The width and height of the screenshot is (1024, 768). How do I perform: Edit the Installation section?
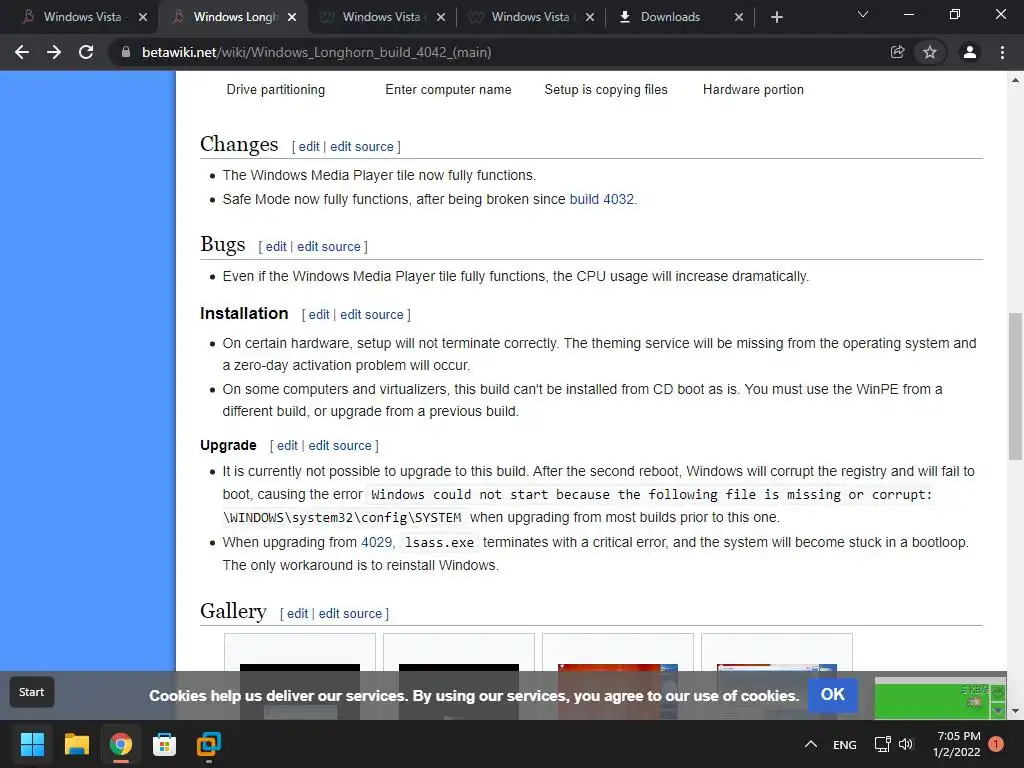coord(319,315)
